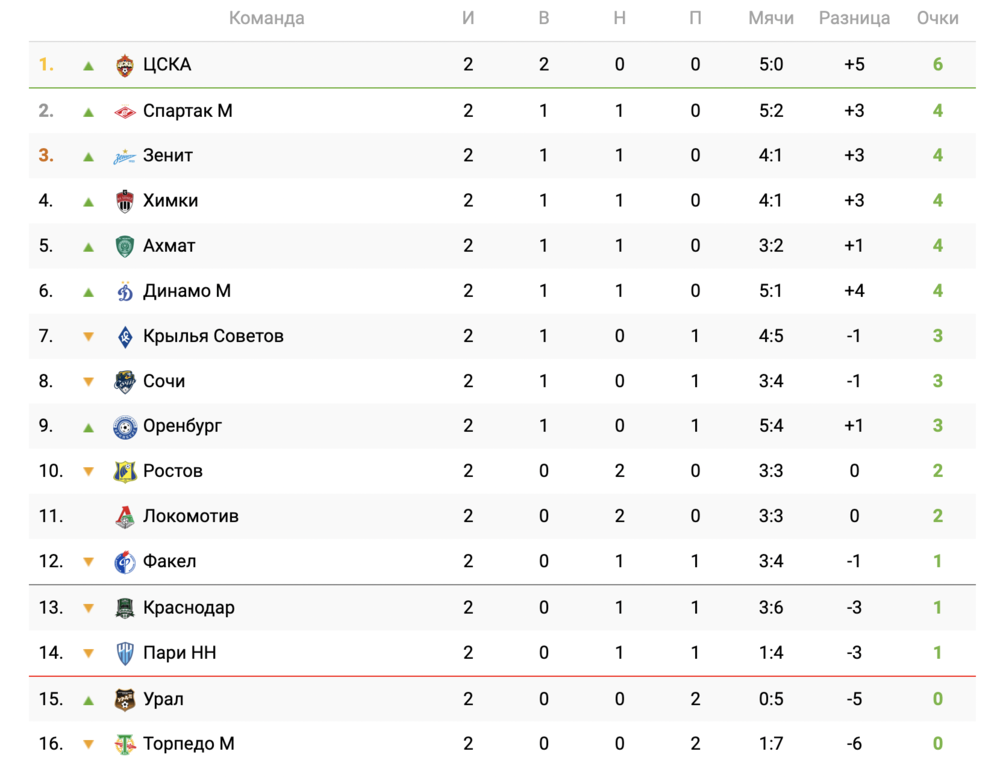This screenshot has height=778, width=1000.
Task: Click the orange down arrow beside Факел
Action: point(88,563)
